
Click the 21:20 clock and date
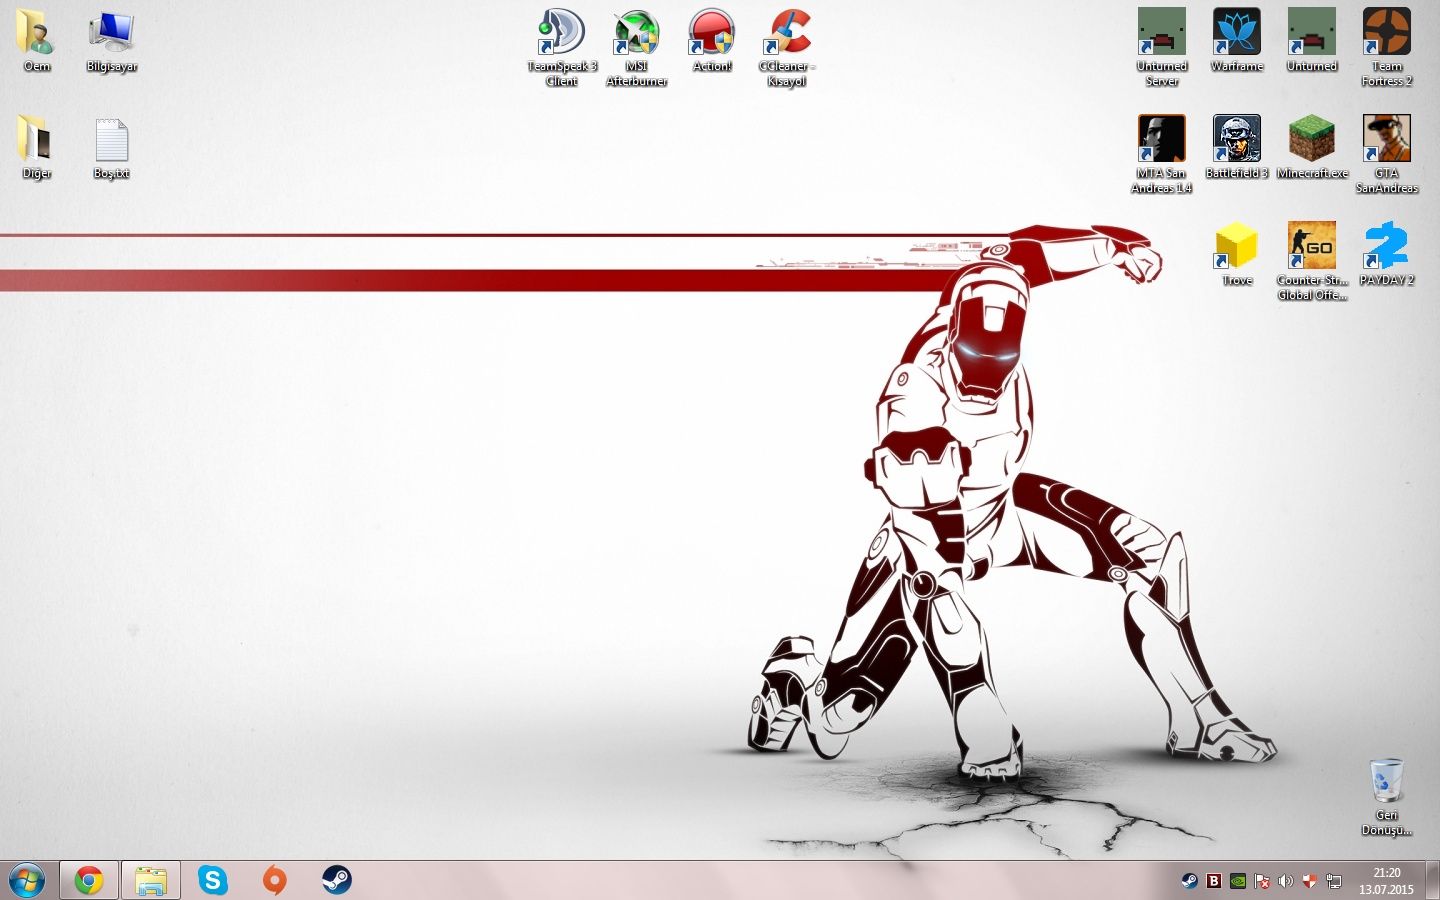(x=1386, y=881)
